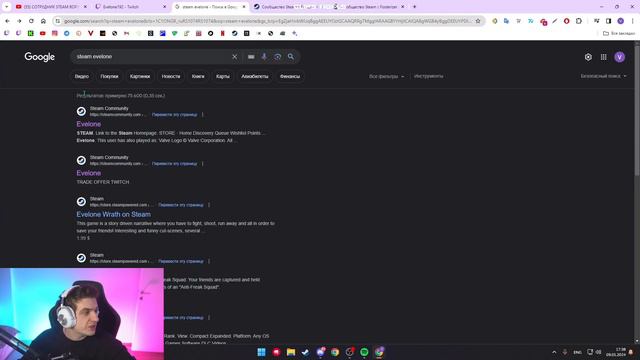The width and height of the screenshot is (640, 360).
Task: Switch to the last Steam community tab
Action: pyautogui.click(x=369, y=7)
